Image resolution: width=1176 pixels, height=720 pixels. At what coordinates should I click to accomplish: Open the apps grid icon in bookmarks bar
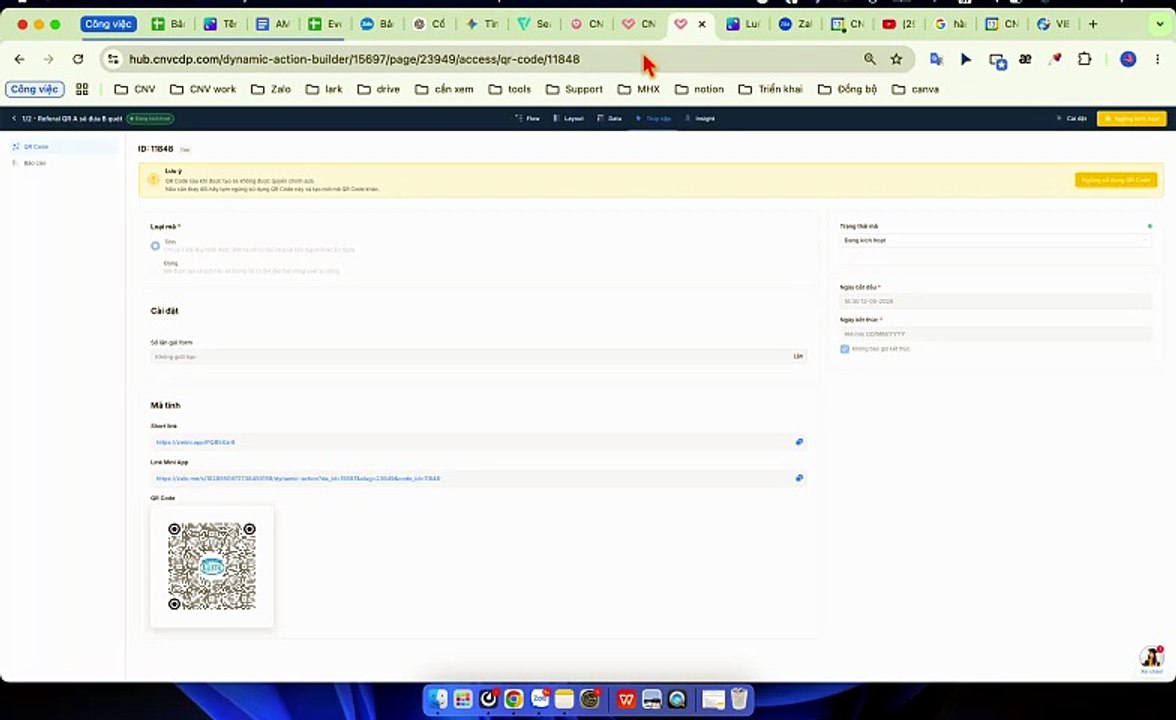82,89
